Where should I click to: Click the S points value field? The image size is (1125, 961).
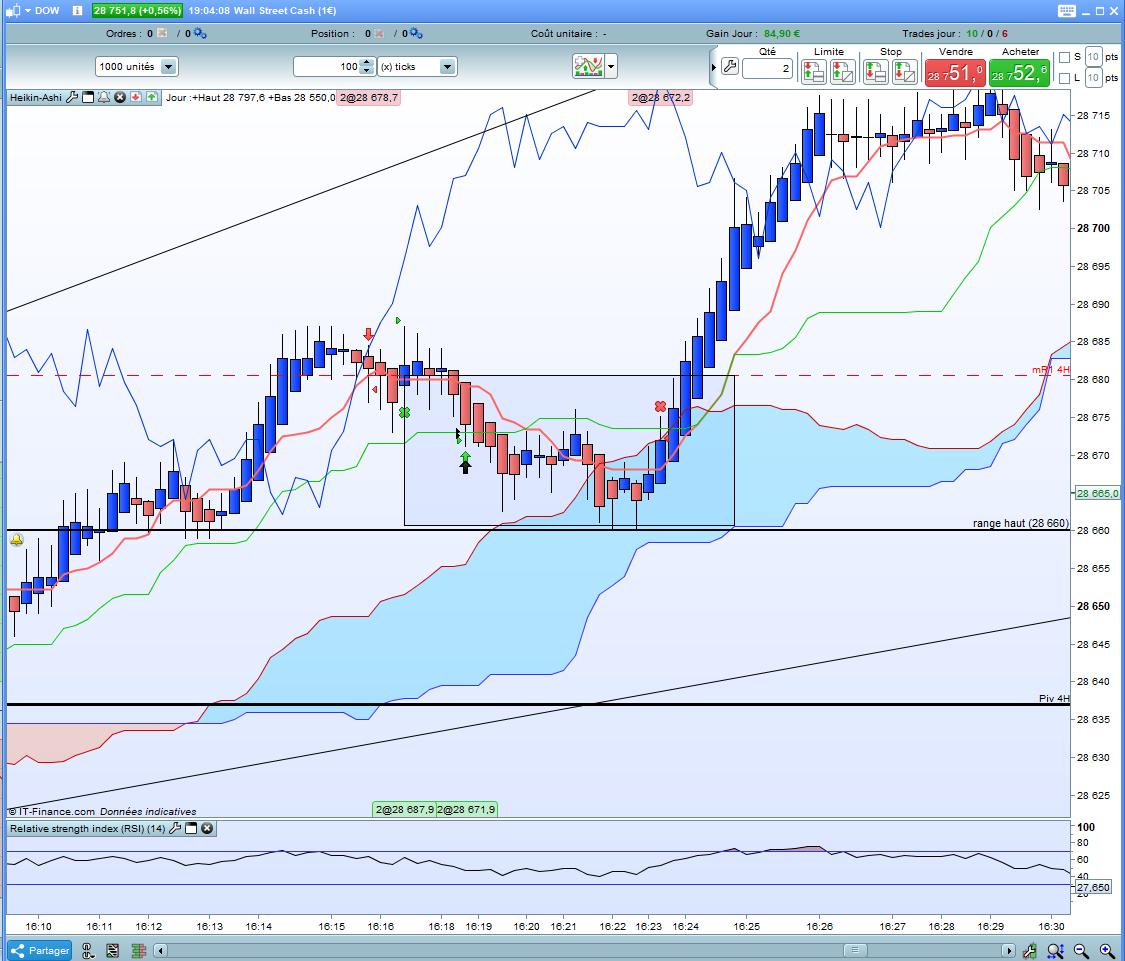point(1093,57)
